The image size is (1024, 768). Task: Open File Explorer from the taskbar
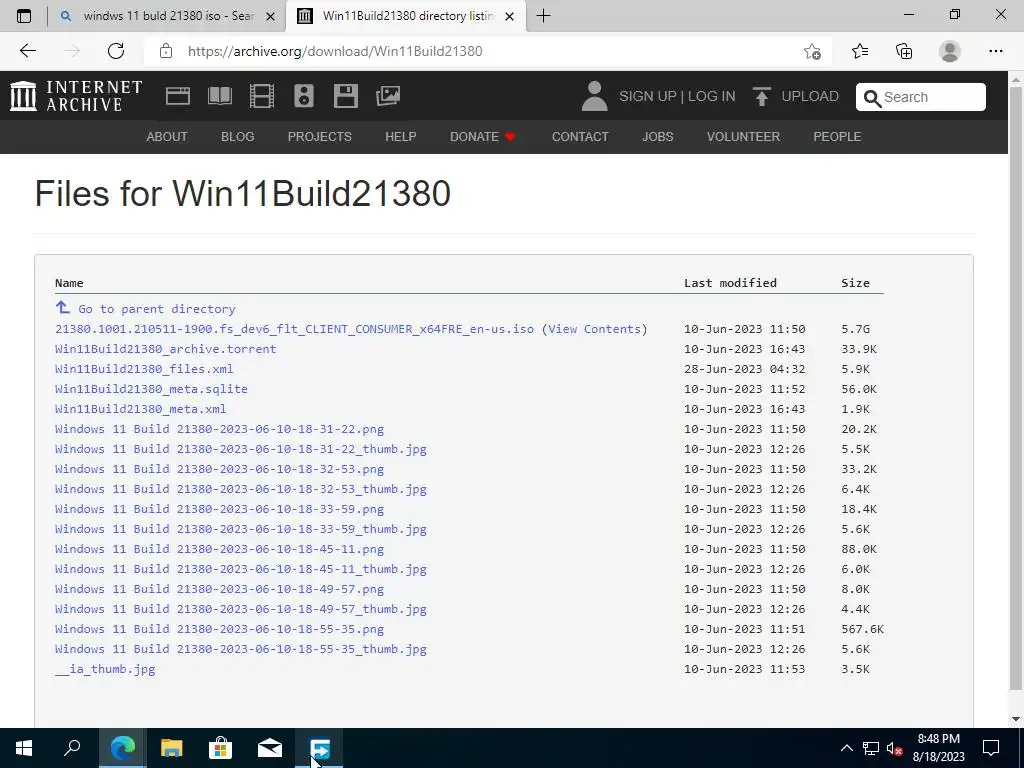pos(171,748)
